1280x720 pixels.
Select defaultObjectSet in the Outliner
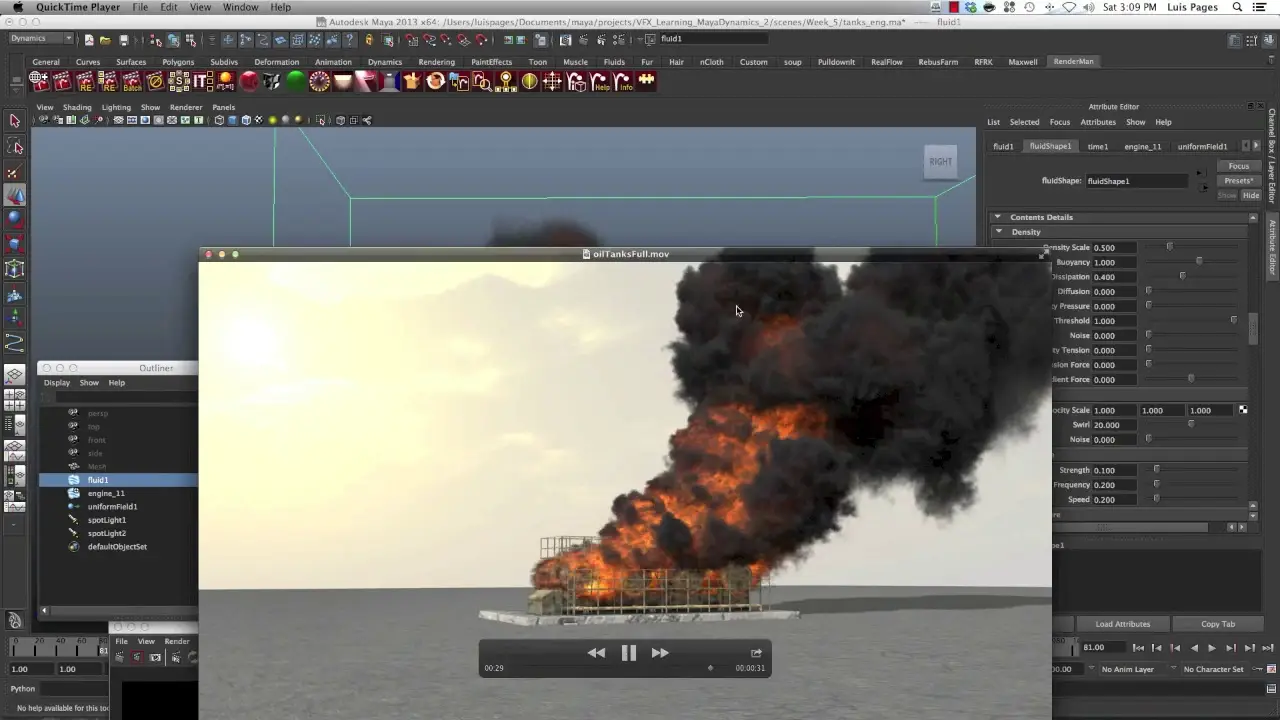pyautogui.click(x=117, y=547)
